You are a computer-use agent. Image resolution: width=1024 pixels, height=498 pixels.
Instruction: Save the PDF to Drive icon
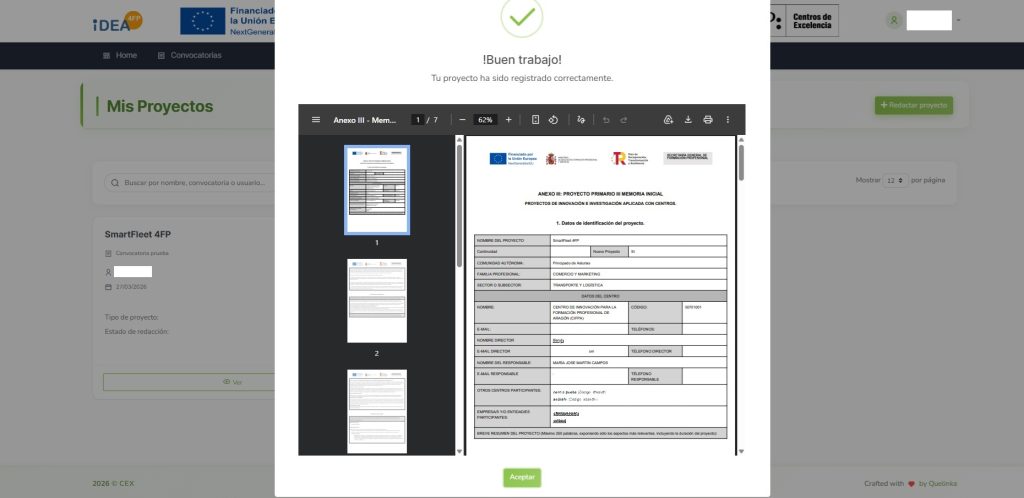coord(668,120)
